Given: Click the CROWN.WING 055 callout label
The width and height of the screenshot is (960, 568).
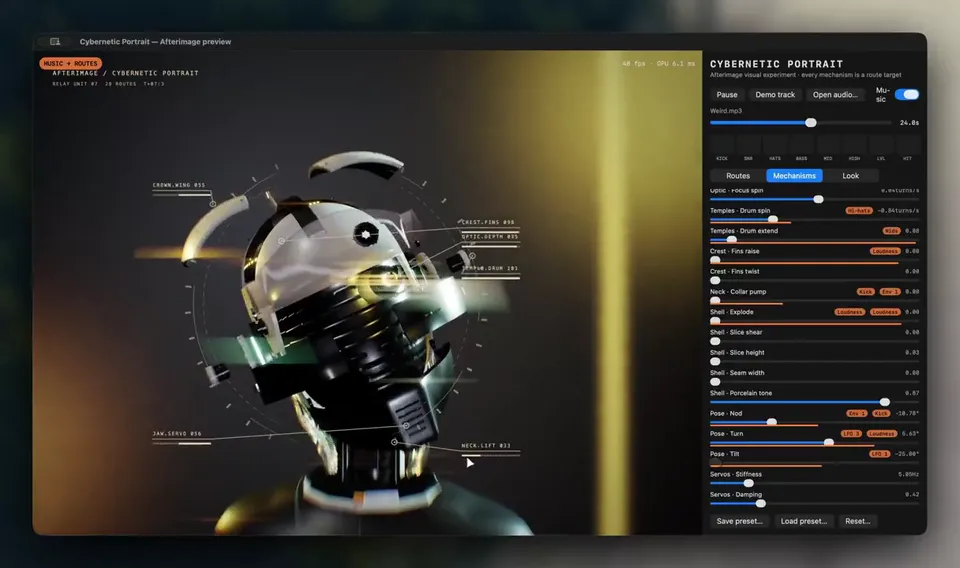Looking at the screenshot, I should 179,185.
